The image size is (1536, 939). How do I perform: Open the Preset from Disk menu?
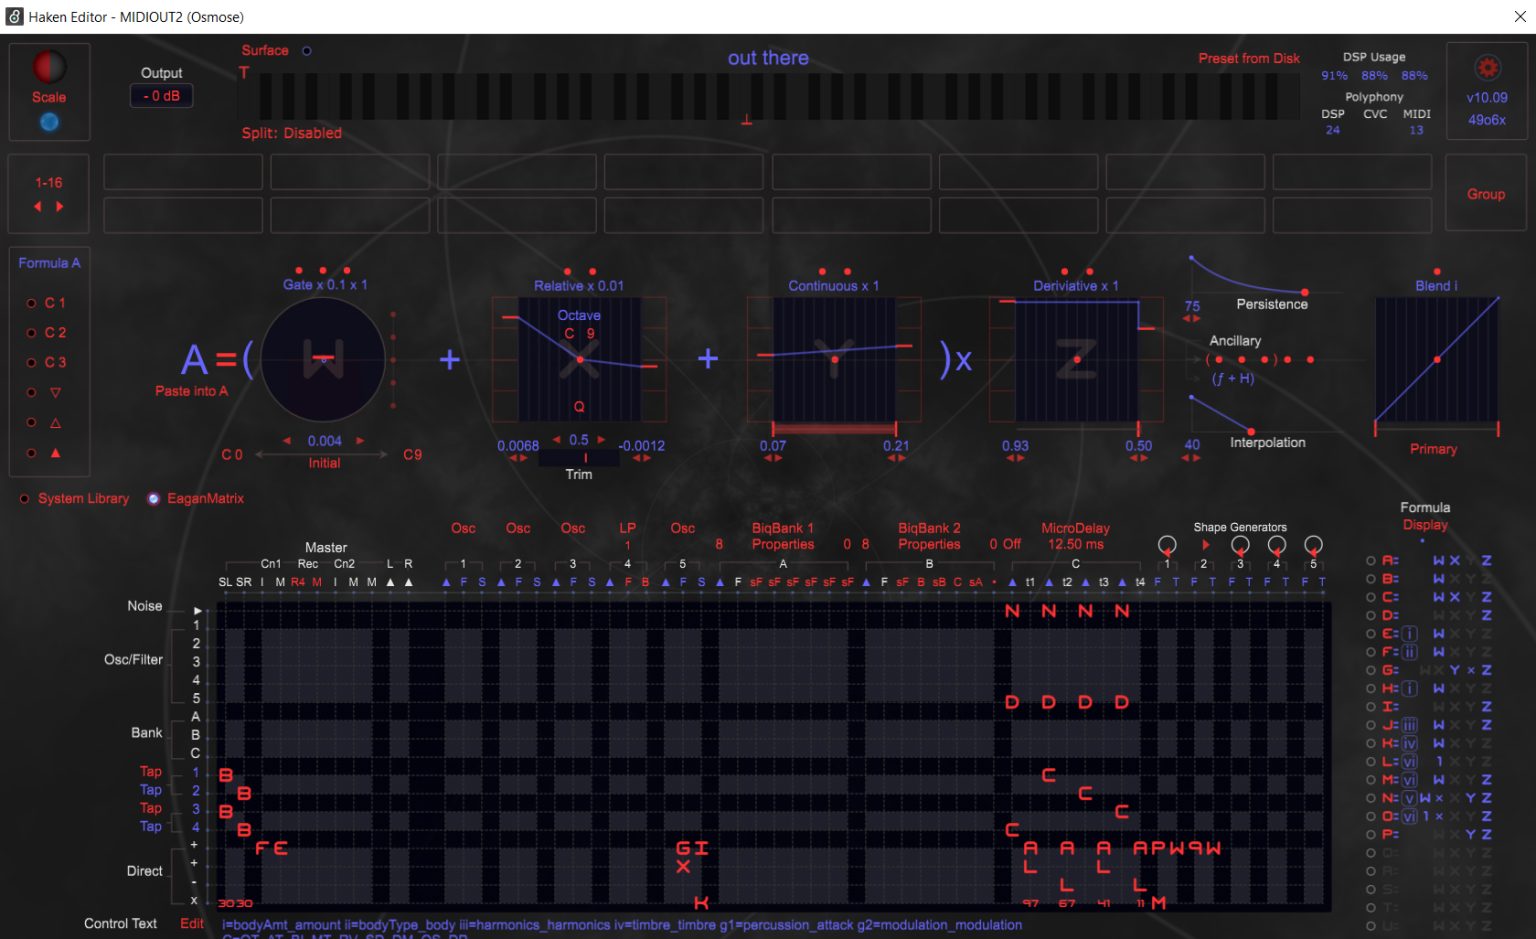point(1249,58)
